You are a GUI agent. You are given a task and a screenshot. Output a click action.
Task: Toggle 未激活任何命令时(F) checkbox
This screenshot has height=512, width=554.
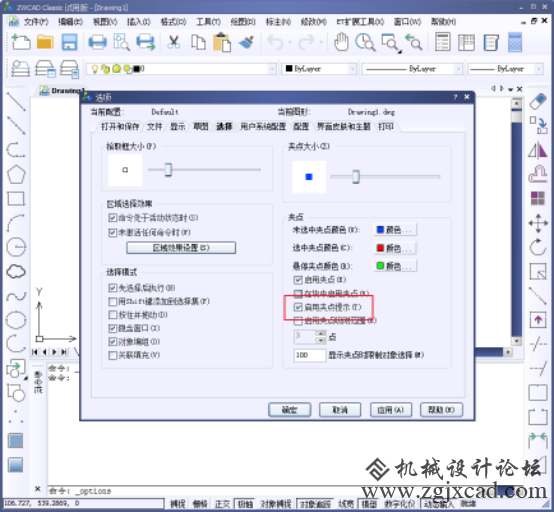point(112,233)
